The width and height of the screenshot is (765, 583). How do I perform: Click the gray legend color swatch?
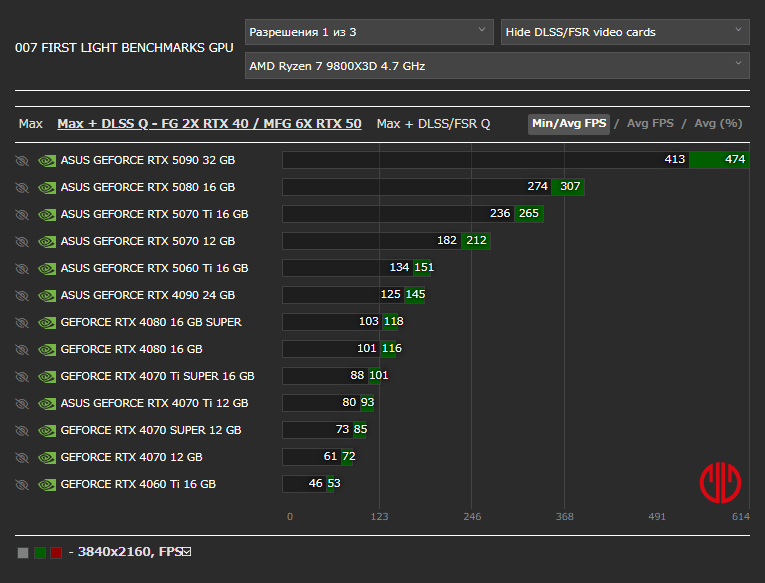click(x=23, y=553)
